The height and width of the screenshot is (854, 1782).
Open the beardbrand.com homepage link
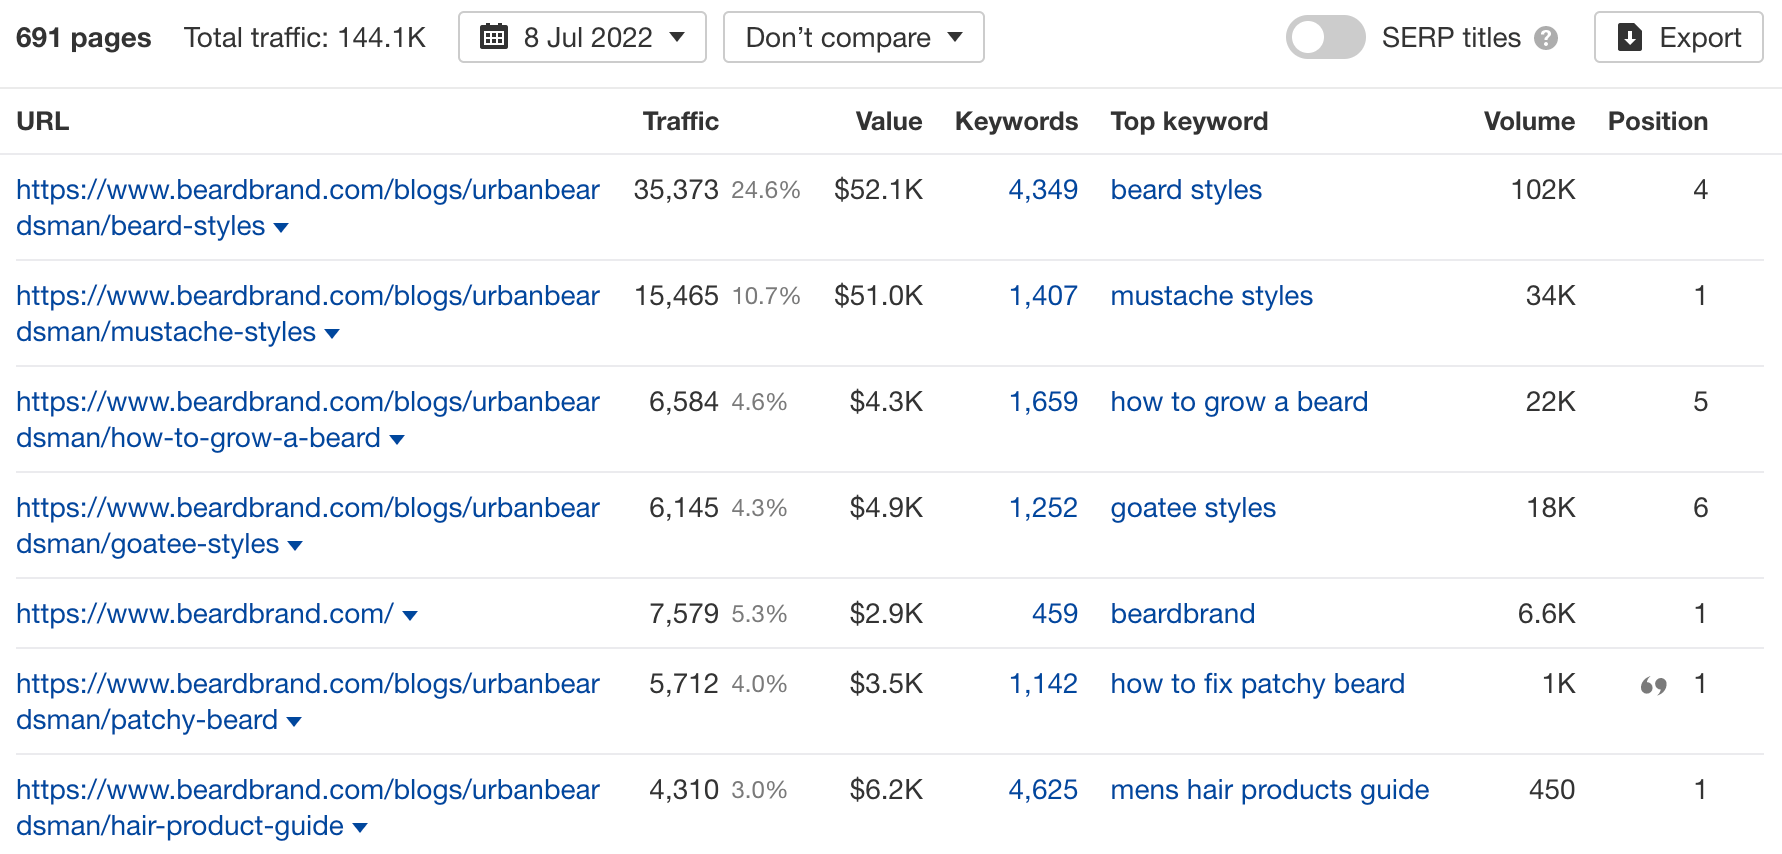click(x=205, y=614)
